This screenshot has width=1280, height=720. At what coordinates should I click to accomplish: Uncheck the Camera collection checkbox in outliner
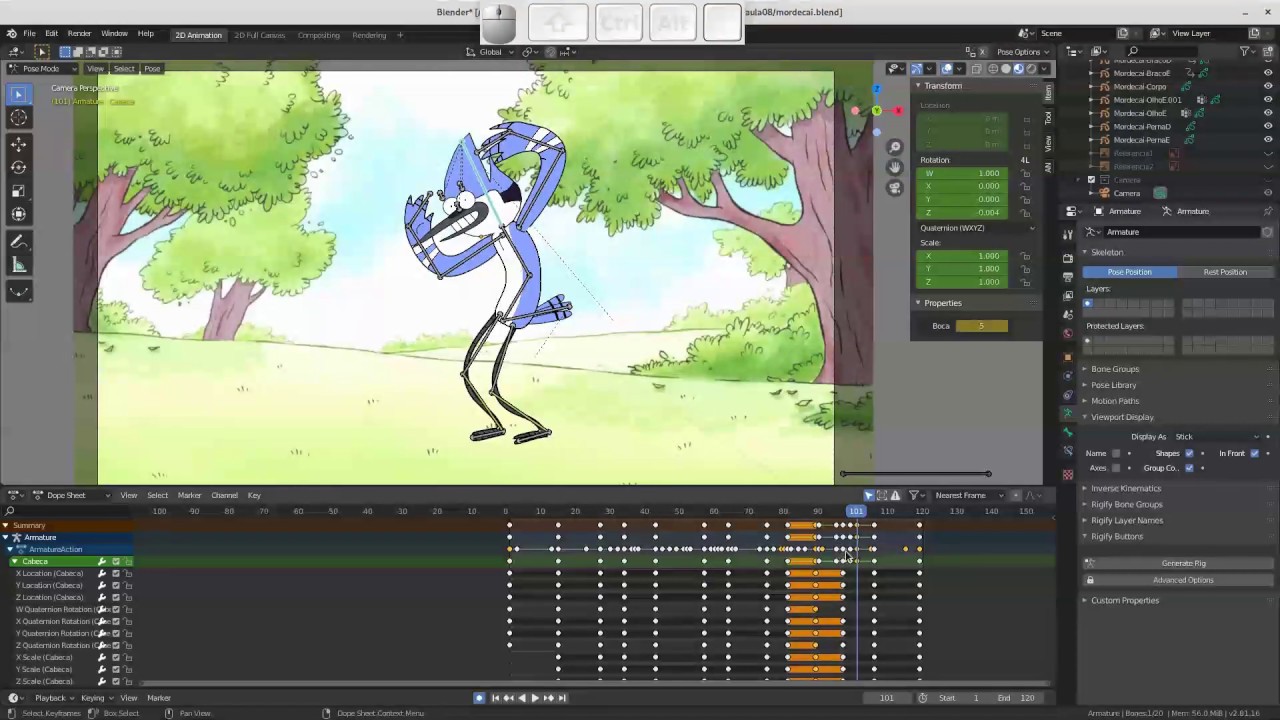pyautogui.click(x=1092, y=180)
